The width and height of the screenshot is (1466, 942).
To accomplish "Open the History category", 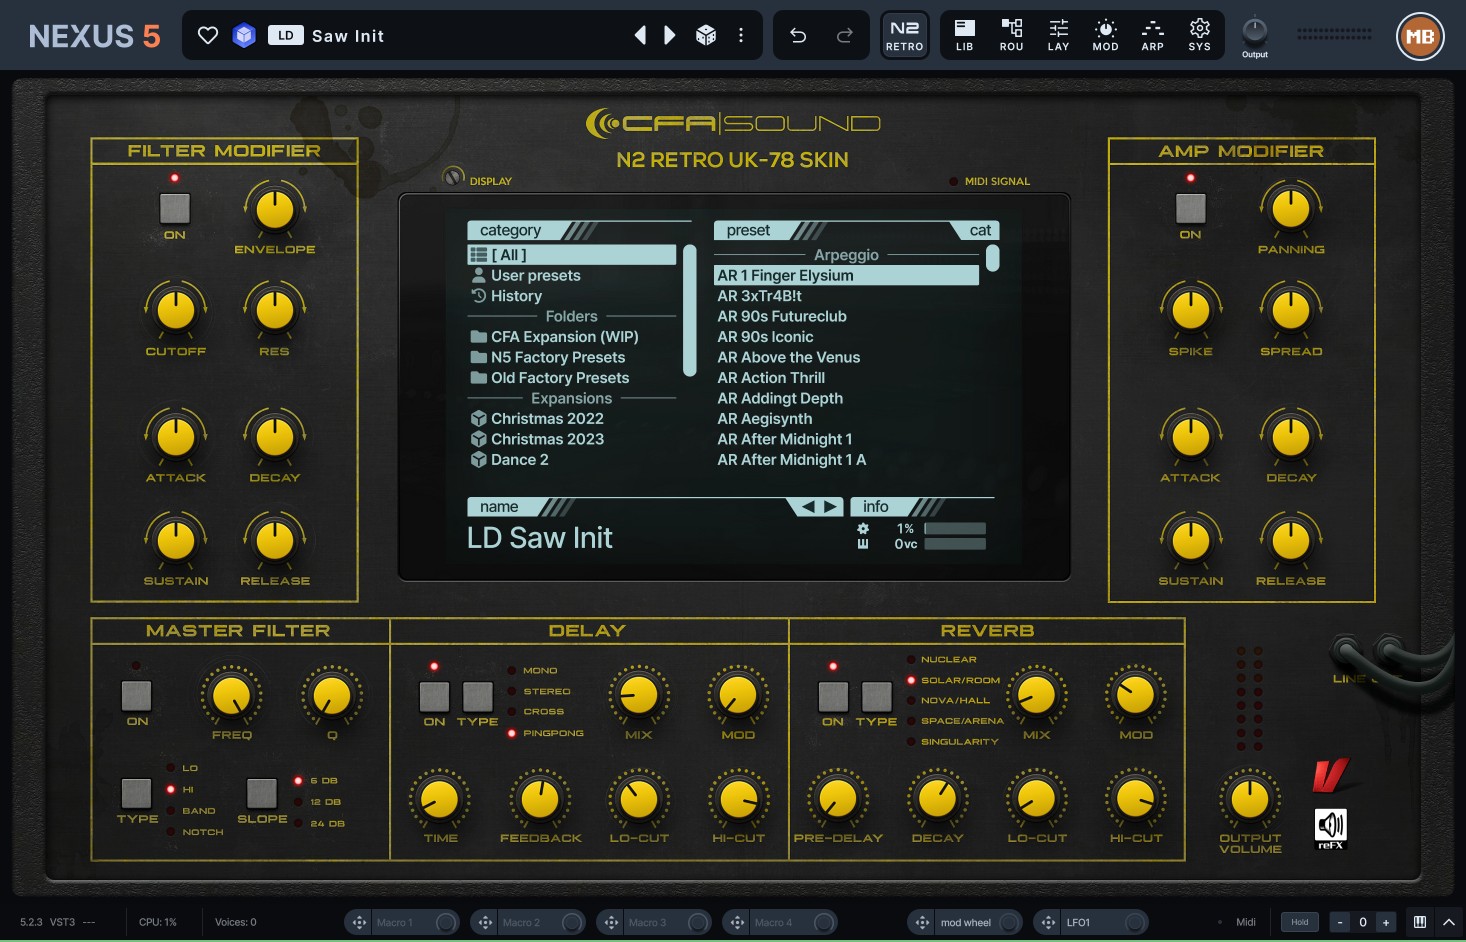I will (572, 296).
